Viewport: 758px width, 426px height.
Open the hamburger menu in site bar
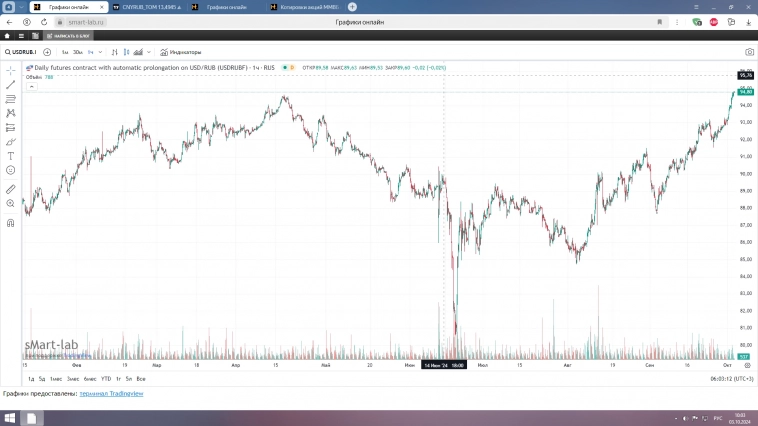tap(21, 36)
